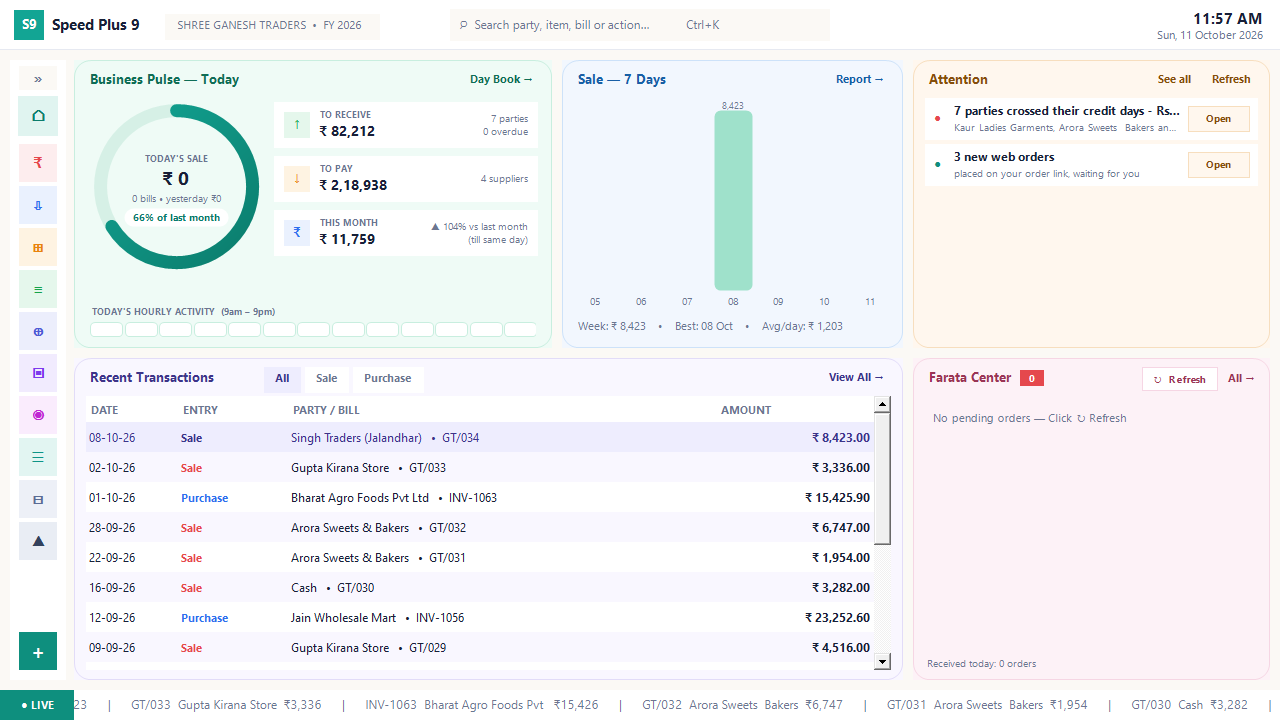Click the This Month ₹ 11,759 card
The image size is (1280, 720).
pos(406,233)
